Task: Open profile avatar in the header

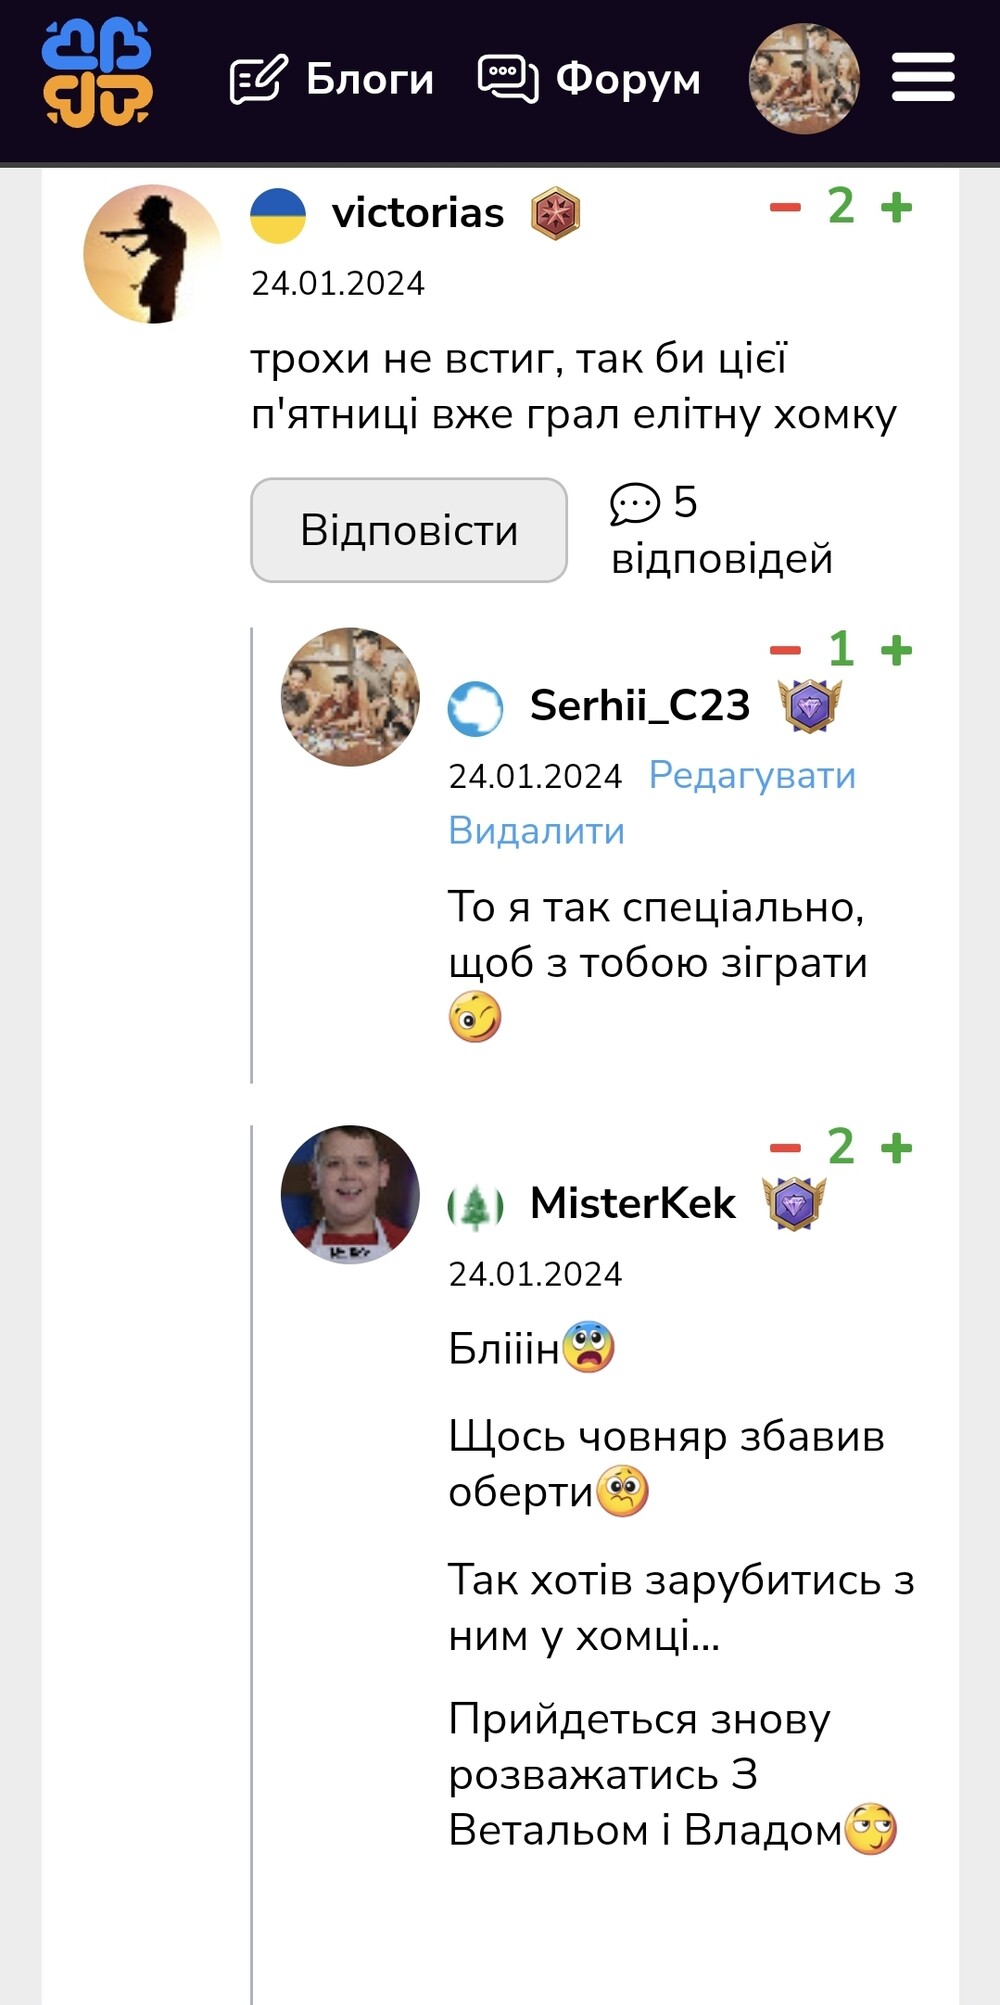Action: (x=804, y=78)
